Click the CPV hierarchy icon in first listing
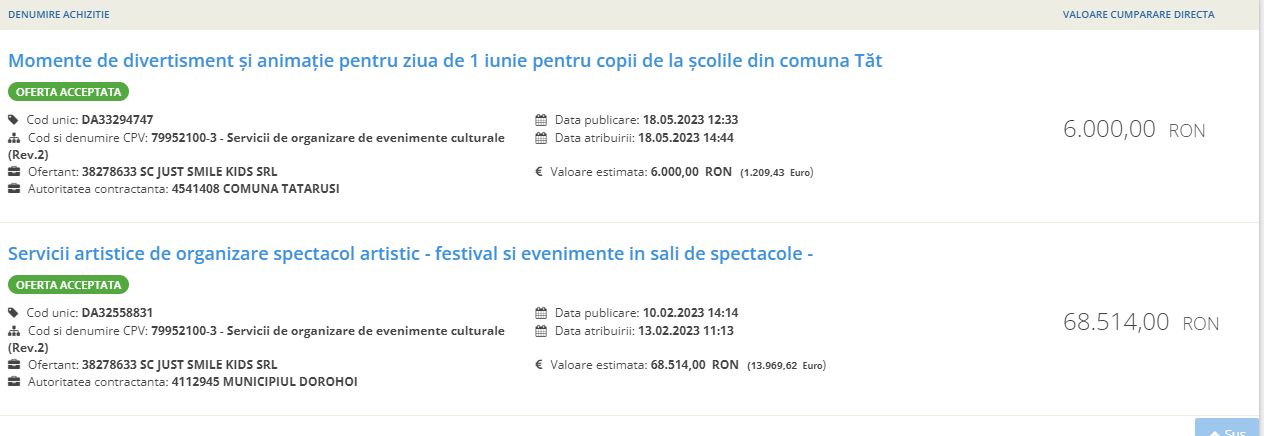1264x436 pixels. (x=14, y=138)
